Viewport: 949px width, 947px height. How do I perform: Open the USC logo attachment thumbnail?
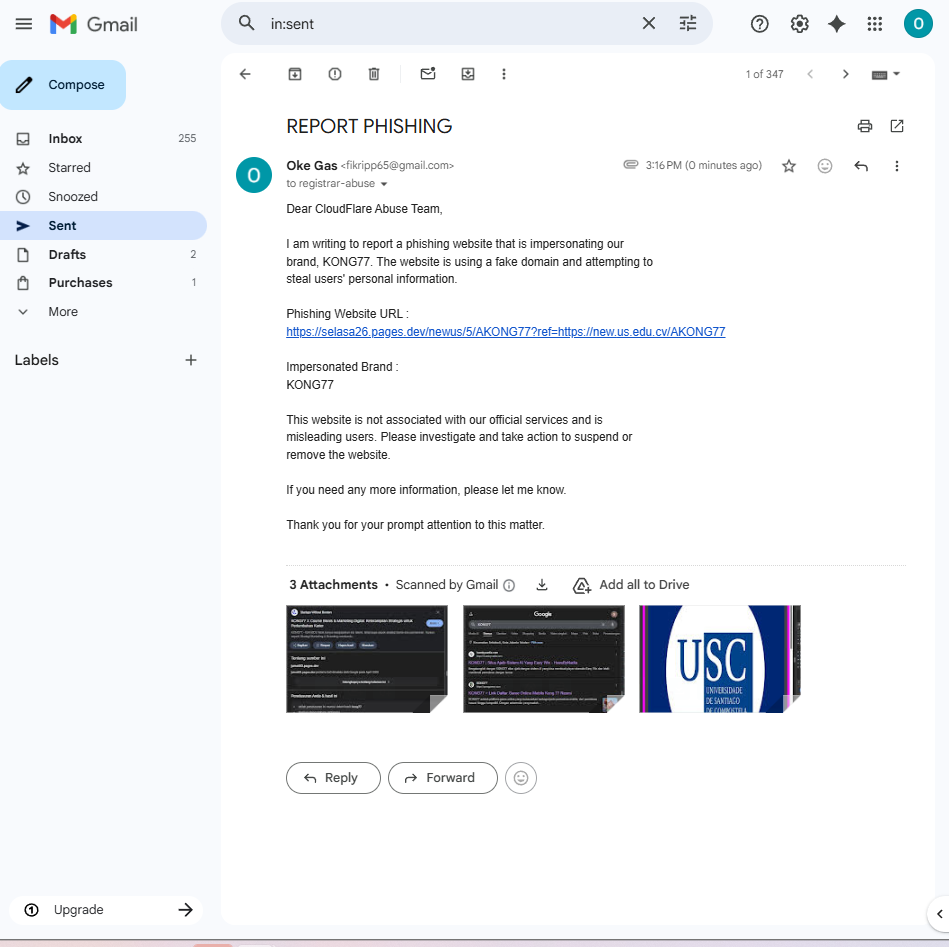720,659
